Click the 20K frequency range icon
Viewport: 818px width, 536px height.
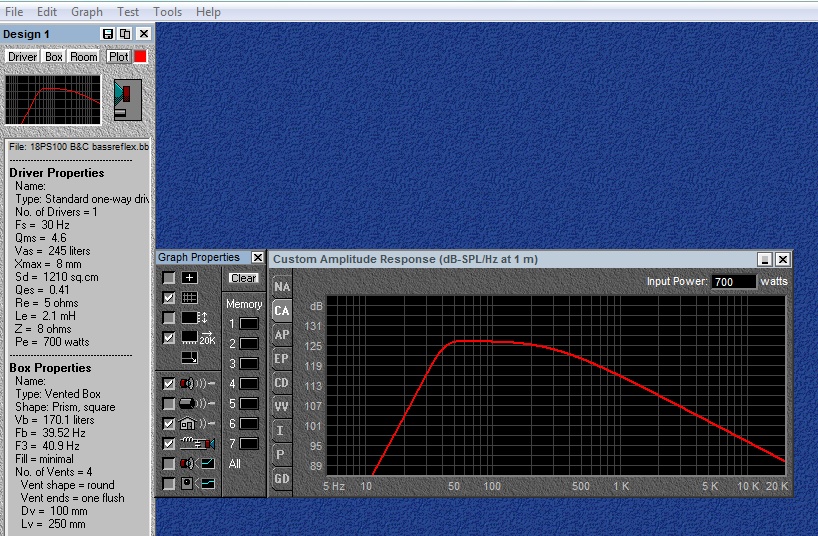(x=198, y=338)
